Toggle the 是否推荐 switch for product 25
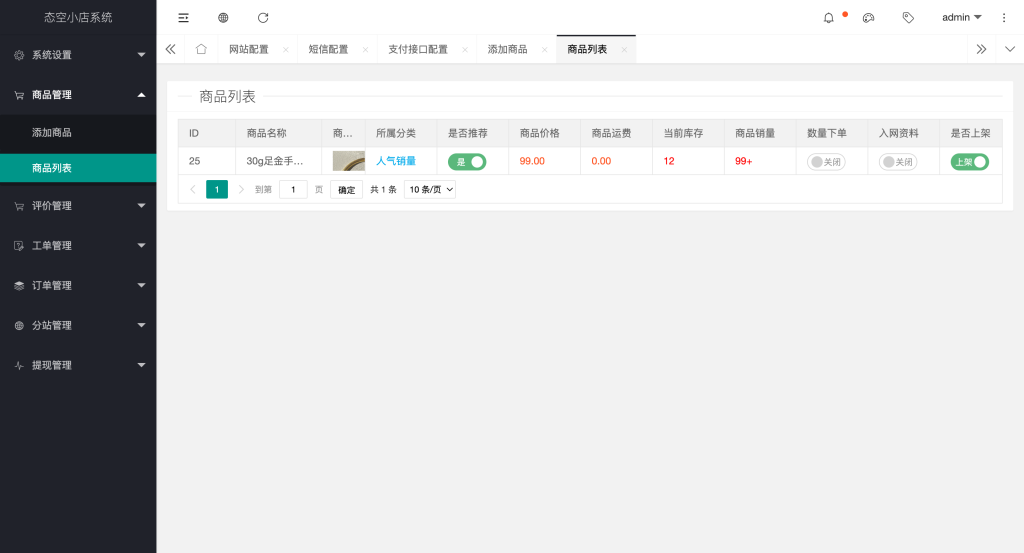Viewport: 1024px width, 553px height. (x=467, y=162)
